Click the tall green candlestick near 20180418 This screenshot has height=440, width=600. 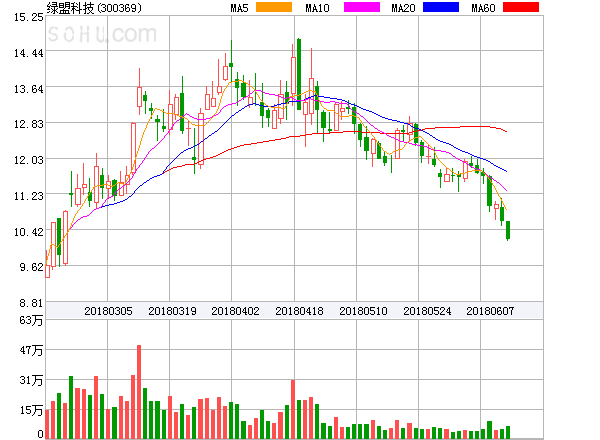point(299,74)
